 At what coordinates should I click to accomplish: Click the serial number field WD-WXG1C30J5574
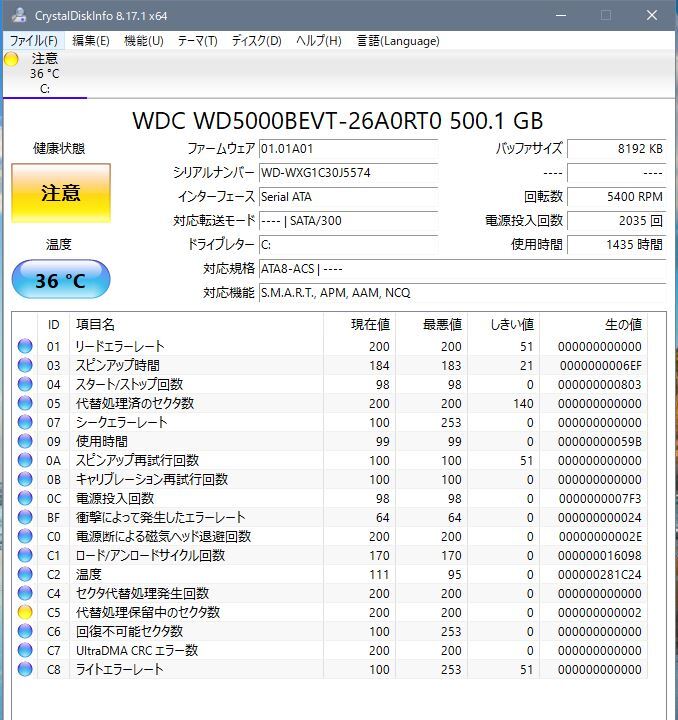tap(348, 173)
